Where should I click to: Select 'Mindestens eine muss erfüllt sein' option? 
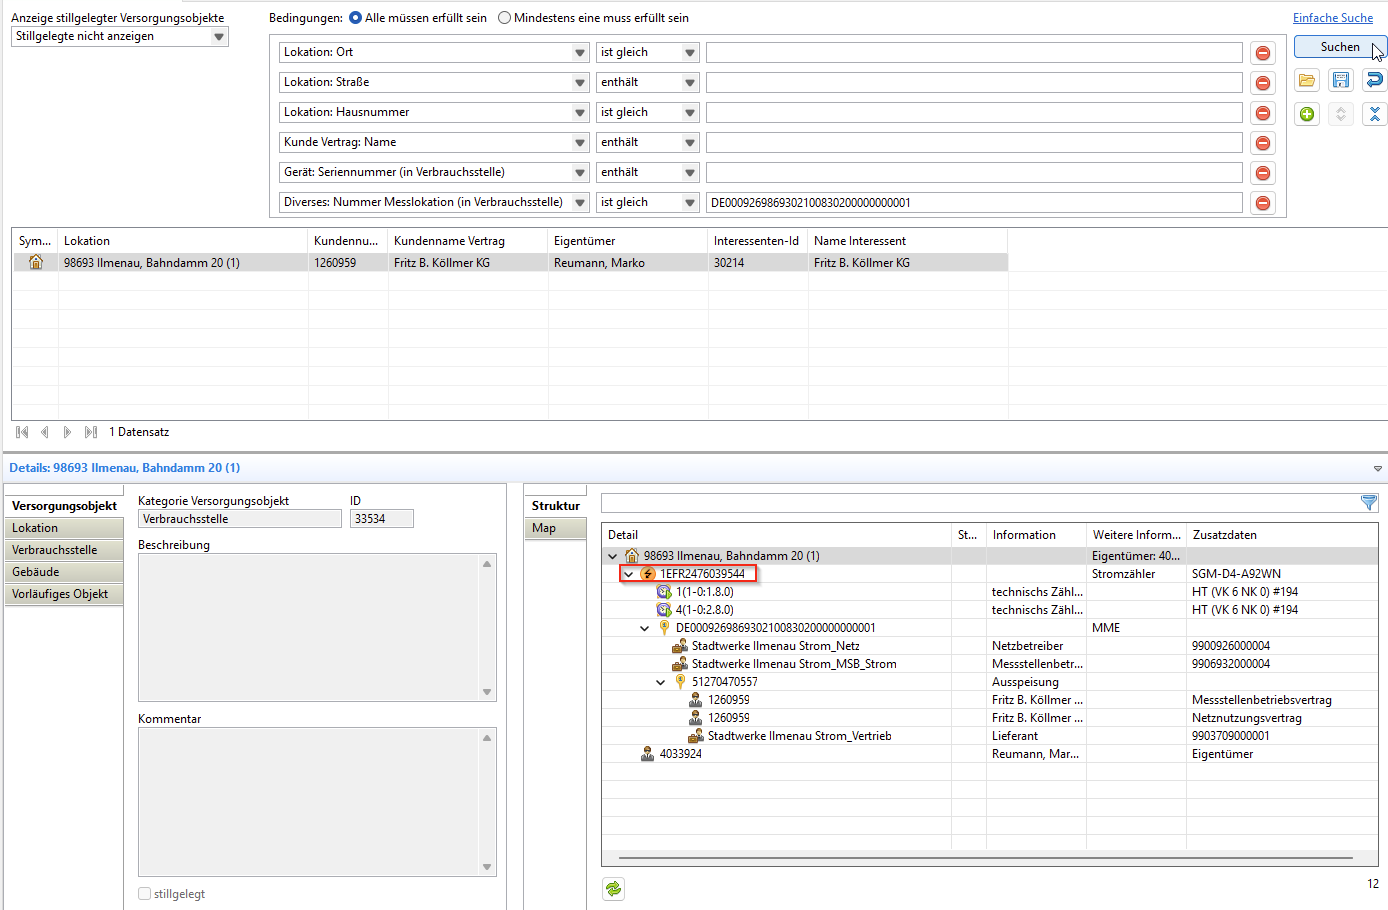(x=504, y=18)
